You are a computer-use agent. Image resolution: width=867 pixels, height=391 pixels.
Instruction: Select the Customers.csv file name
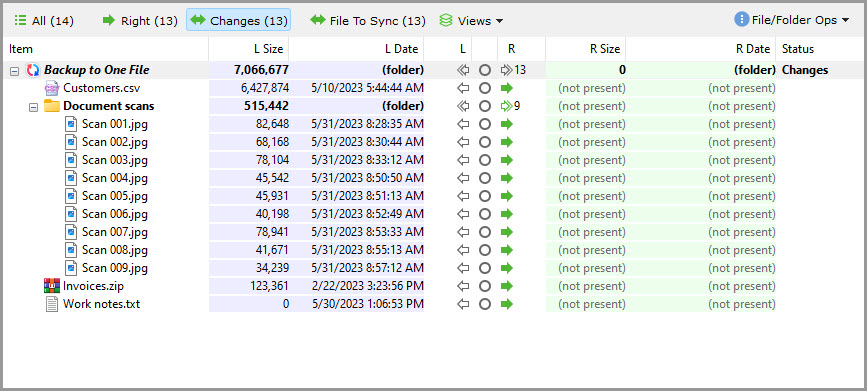click(x=101, y=88)
